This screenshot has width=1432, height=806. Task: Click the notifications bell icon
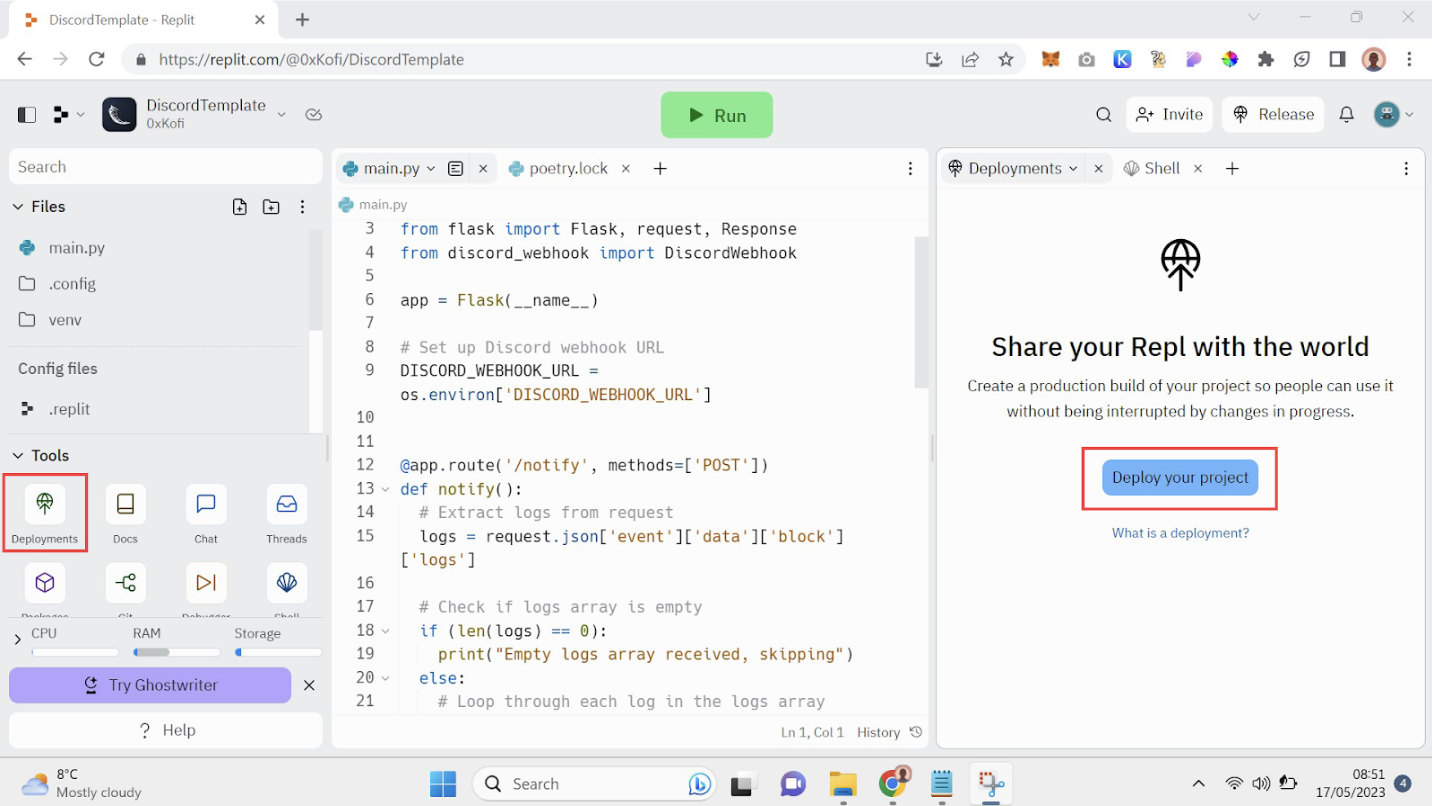[1346, 115]
